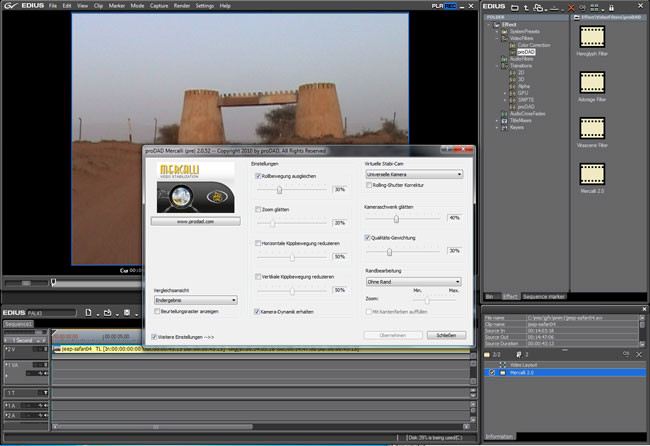Select the jeep-safari04 clip on timeline
The image size is (650, 446).
coord(261,349)
